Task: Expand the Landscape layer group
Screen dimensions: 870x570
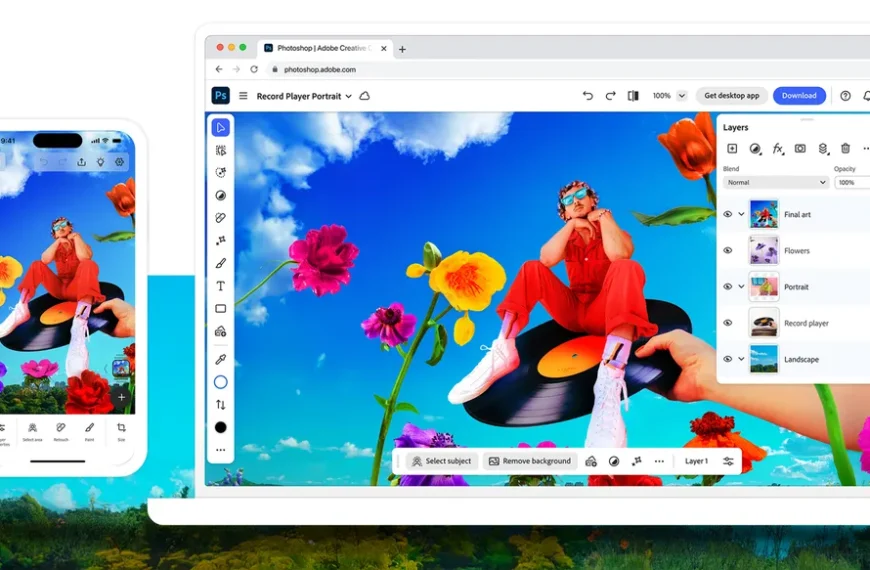Action: [741, 359]
